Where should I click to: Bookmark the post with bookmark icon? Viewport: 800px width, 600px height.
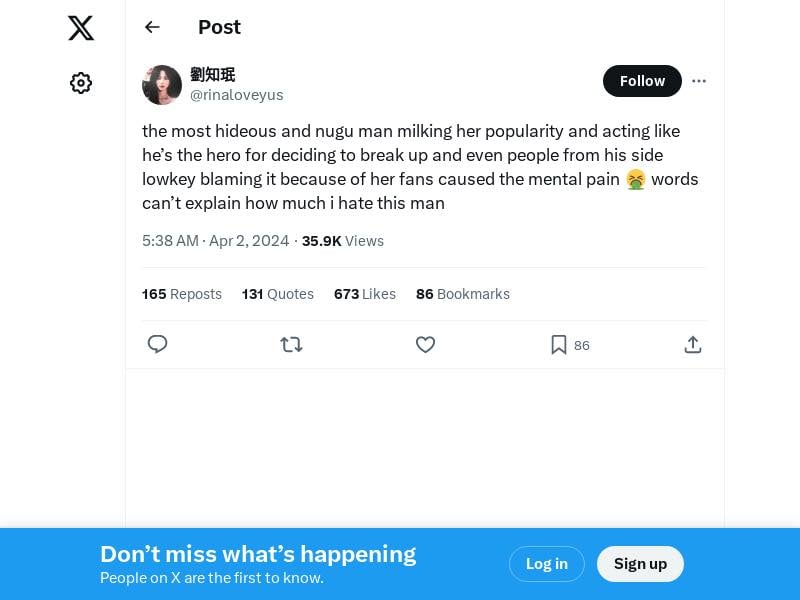coord(559,345)
